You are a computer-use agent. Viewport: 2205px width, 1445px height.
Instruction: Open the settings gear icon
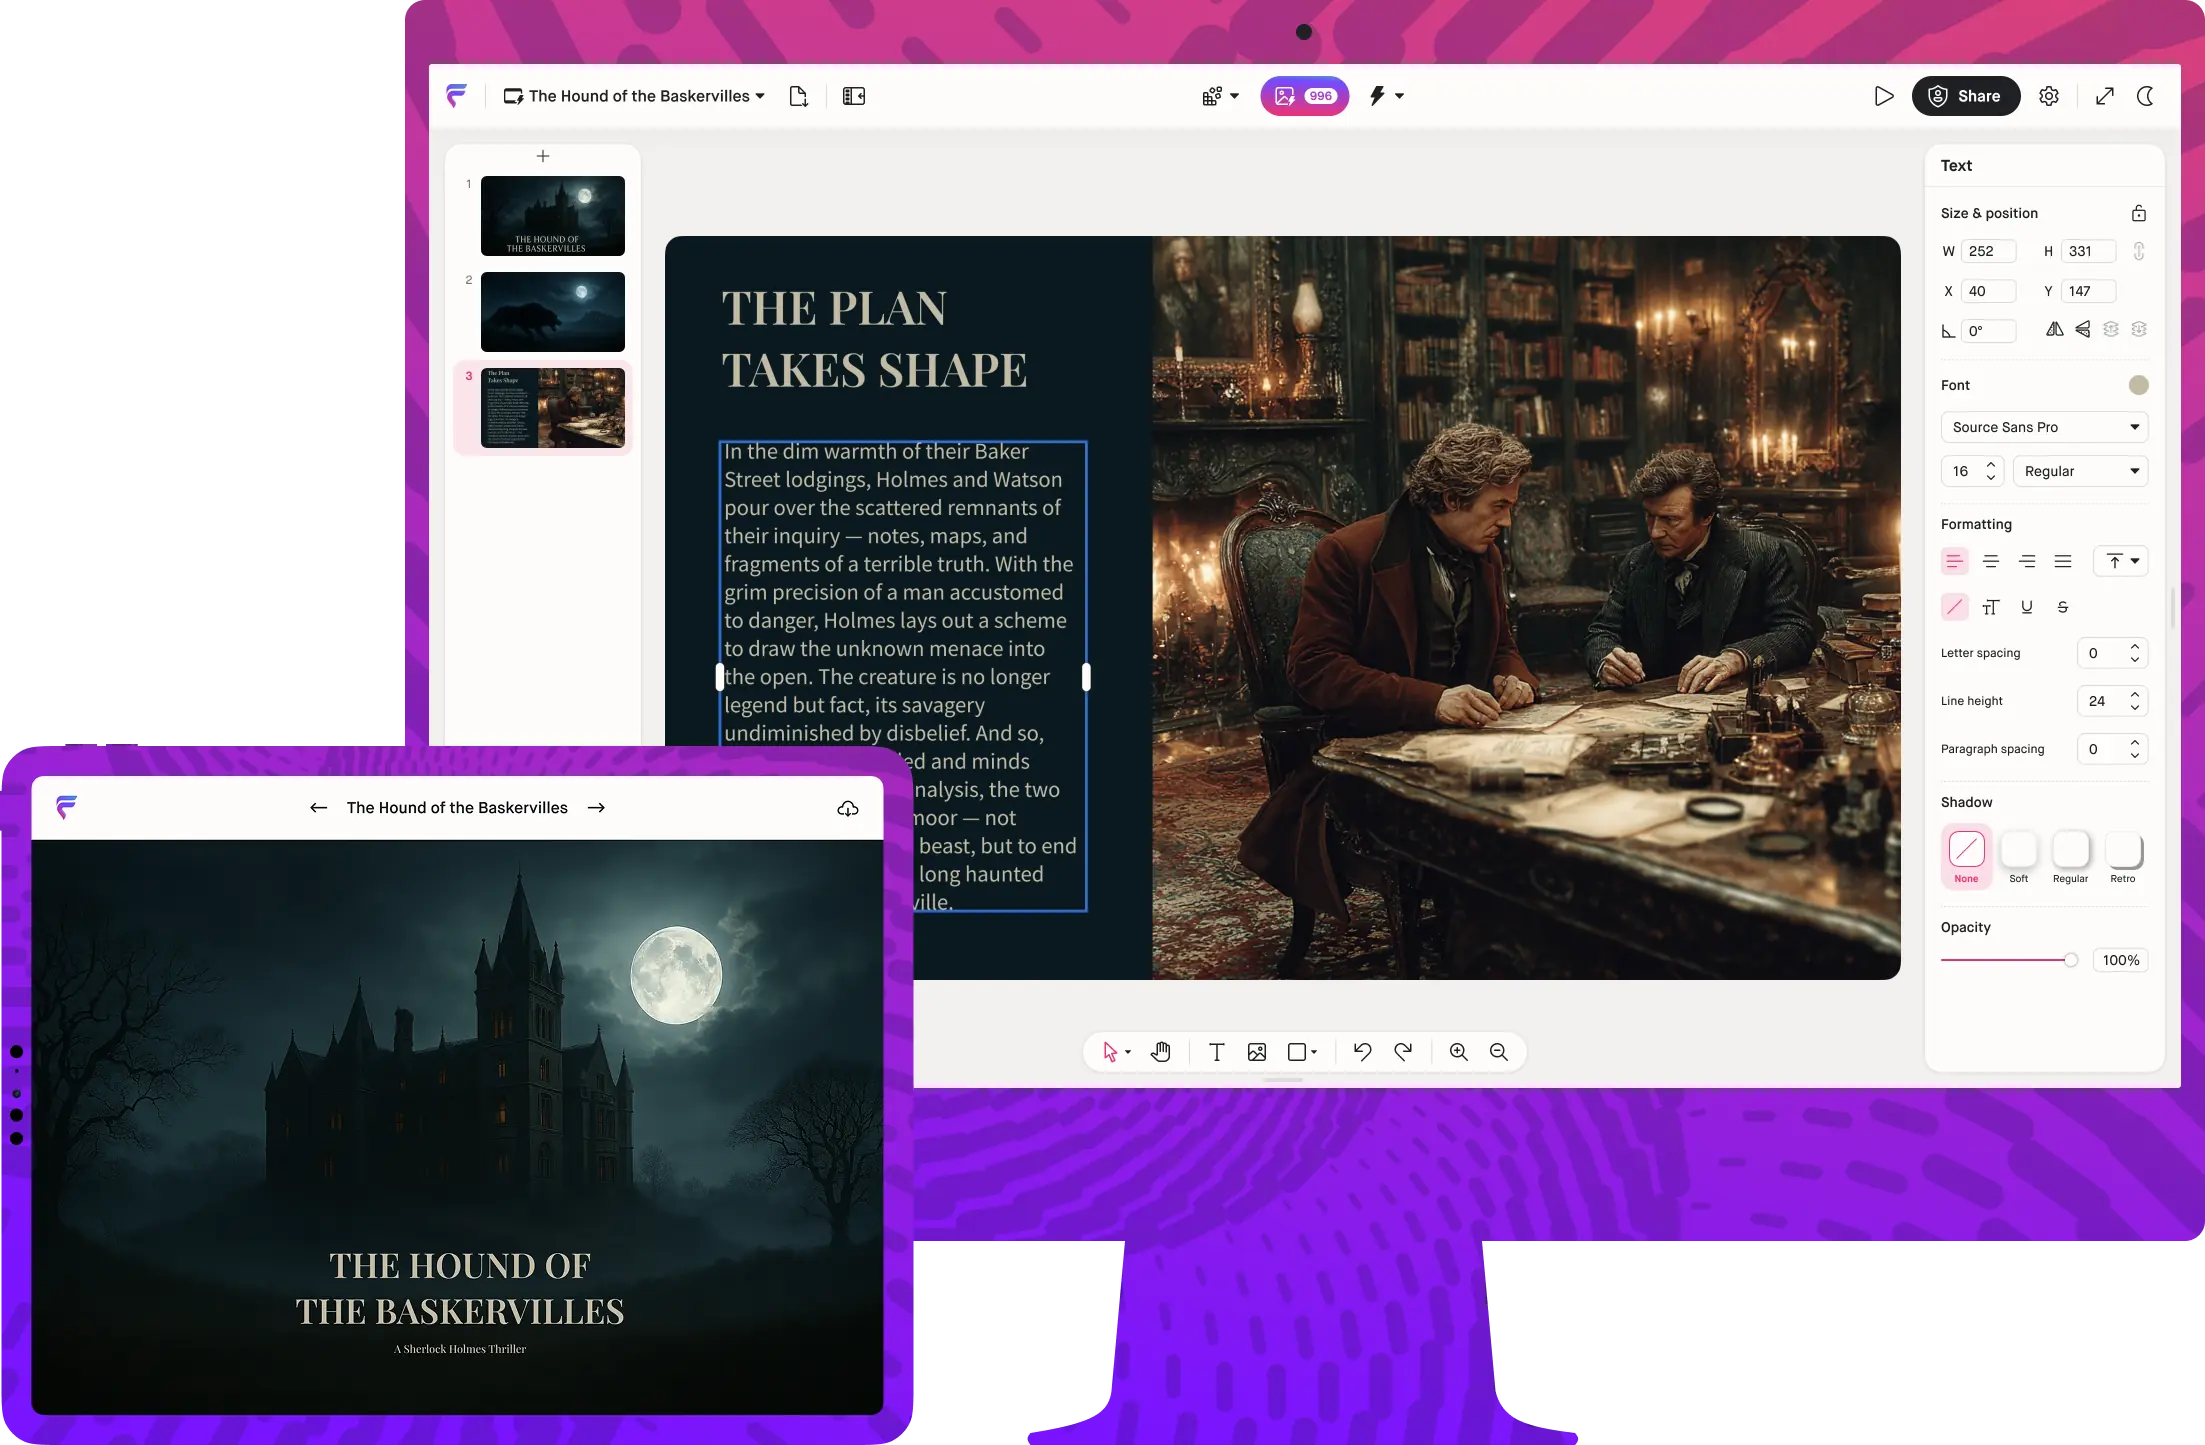click(2049, 96)
